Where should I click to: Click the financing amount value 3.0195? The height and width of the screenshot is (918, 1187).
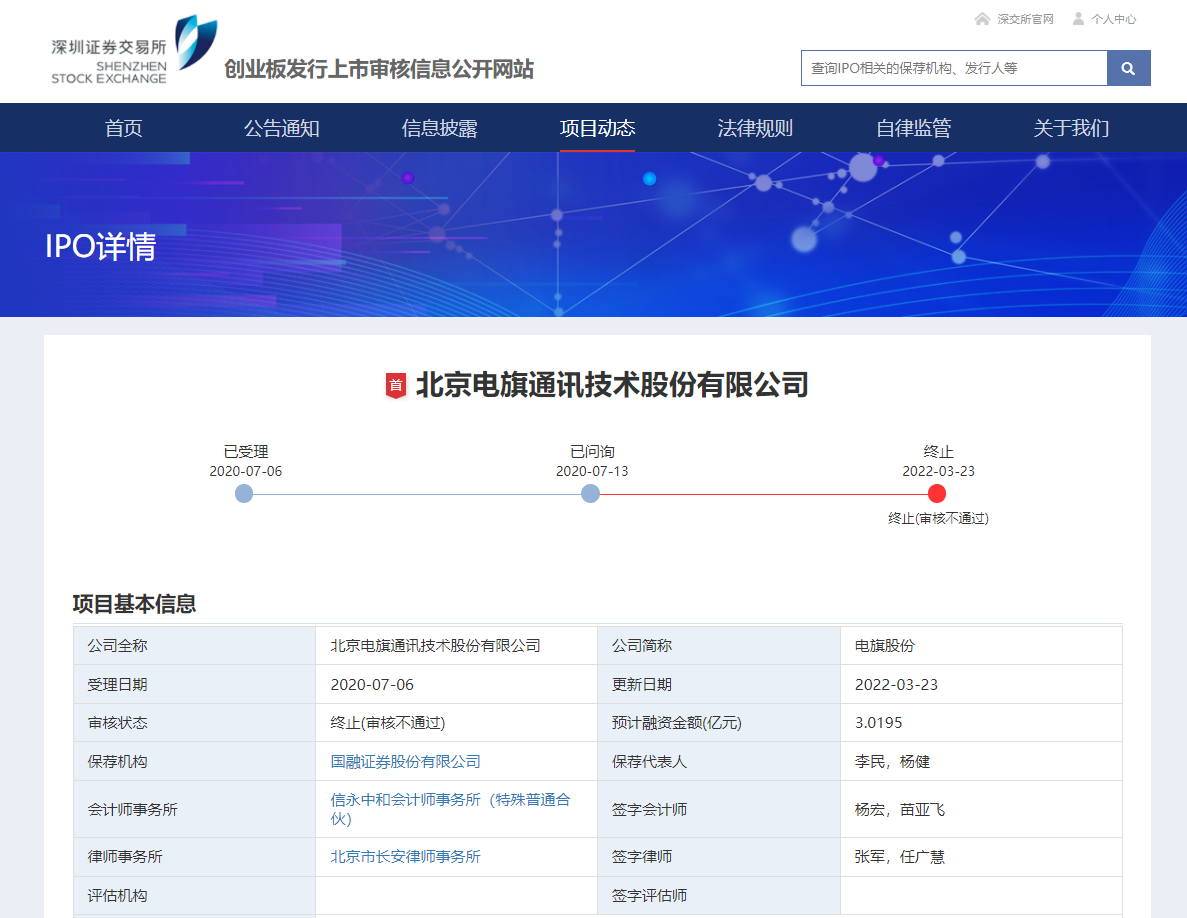(x=879, y=723)
